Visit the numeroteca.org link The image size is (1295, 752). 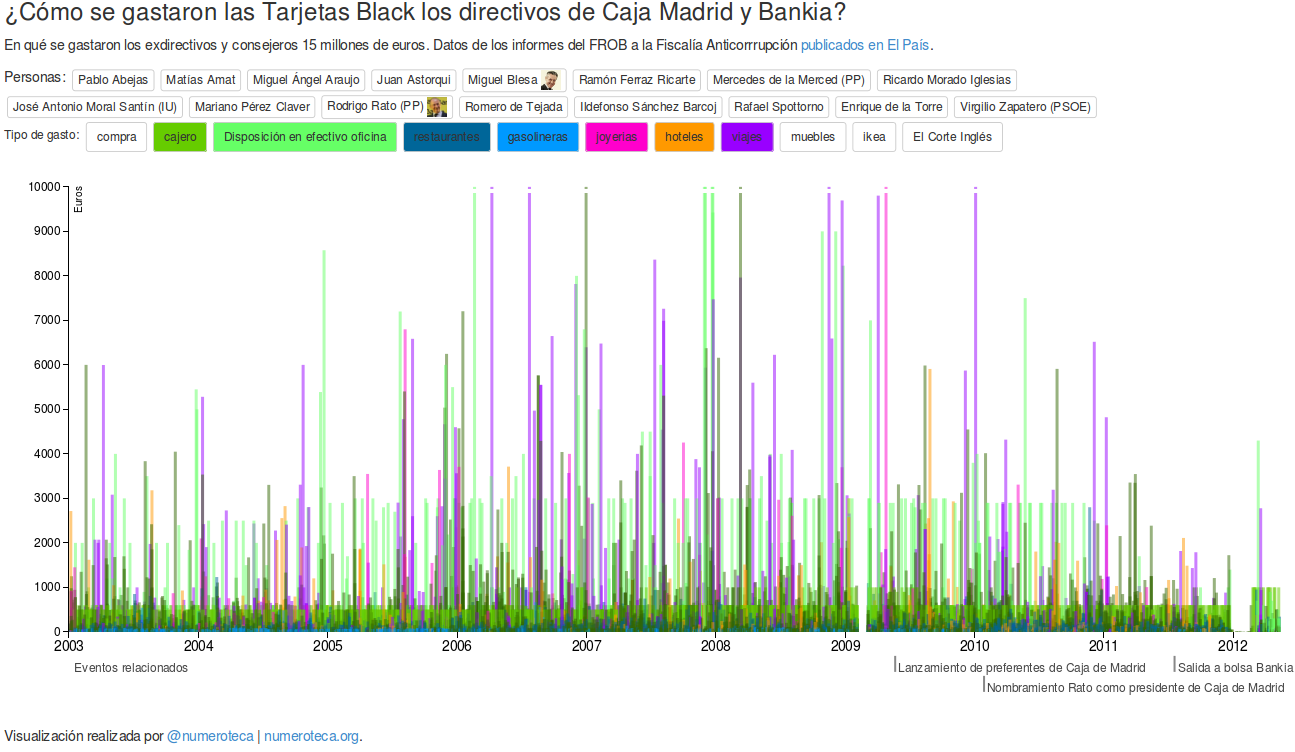click(311, 736)
